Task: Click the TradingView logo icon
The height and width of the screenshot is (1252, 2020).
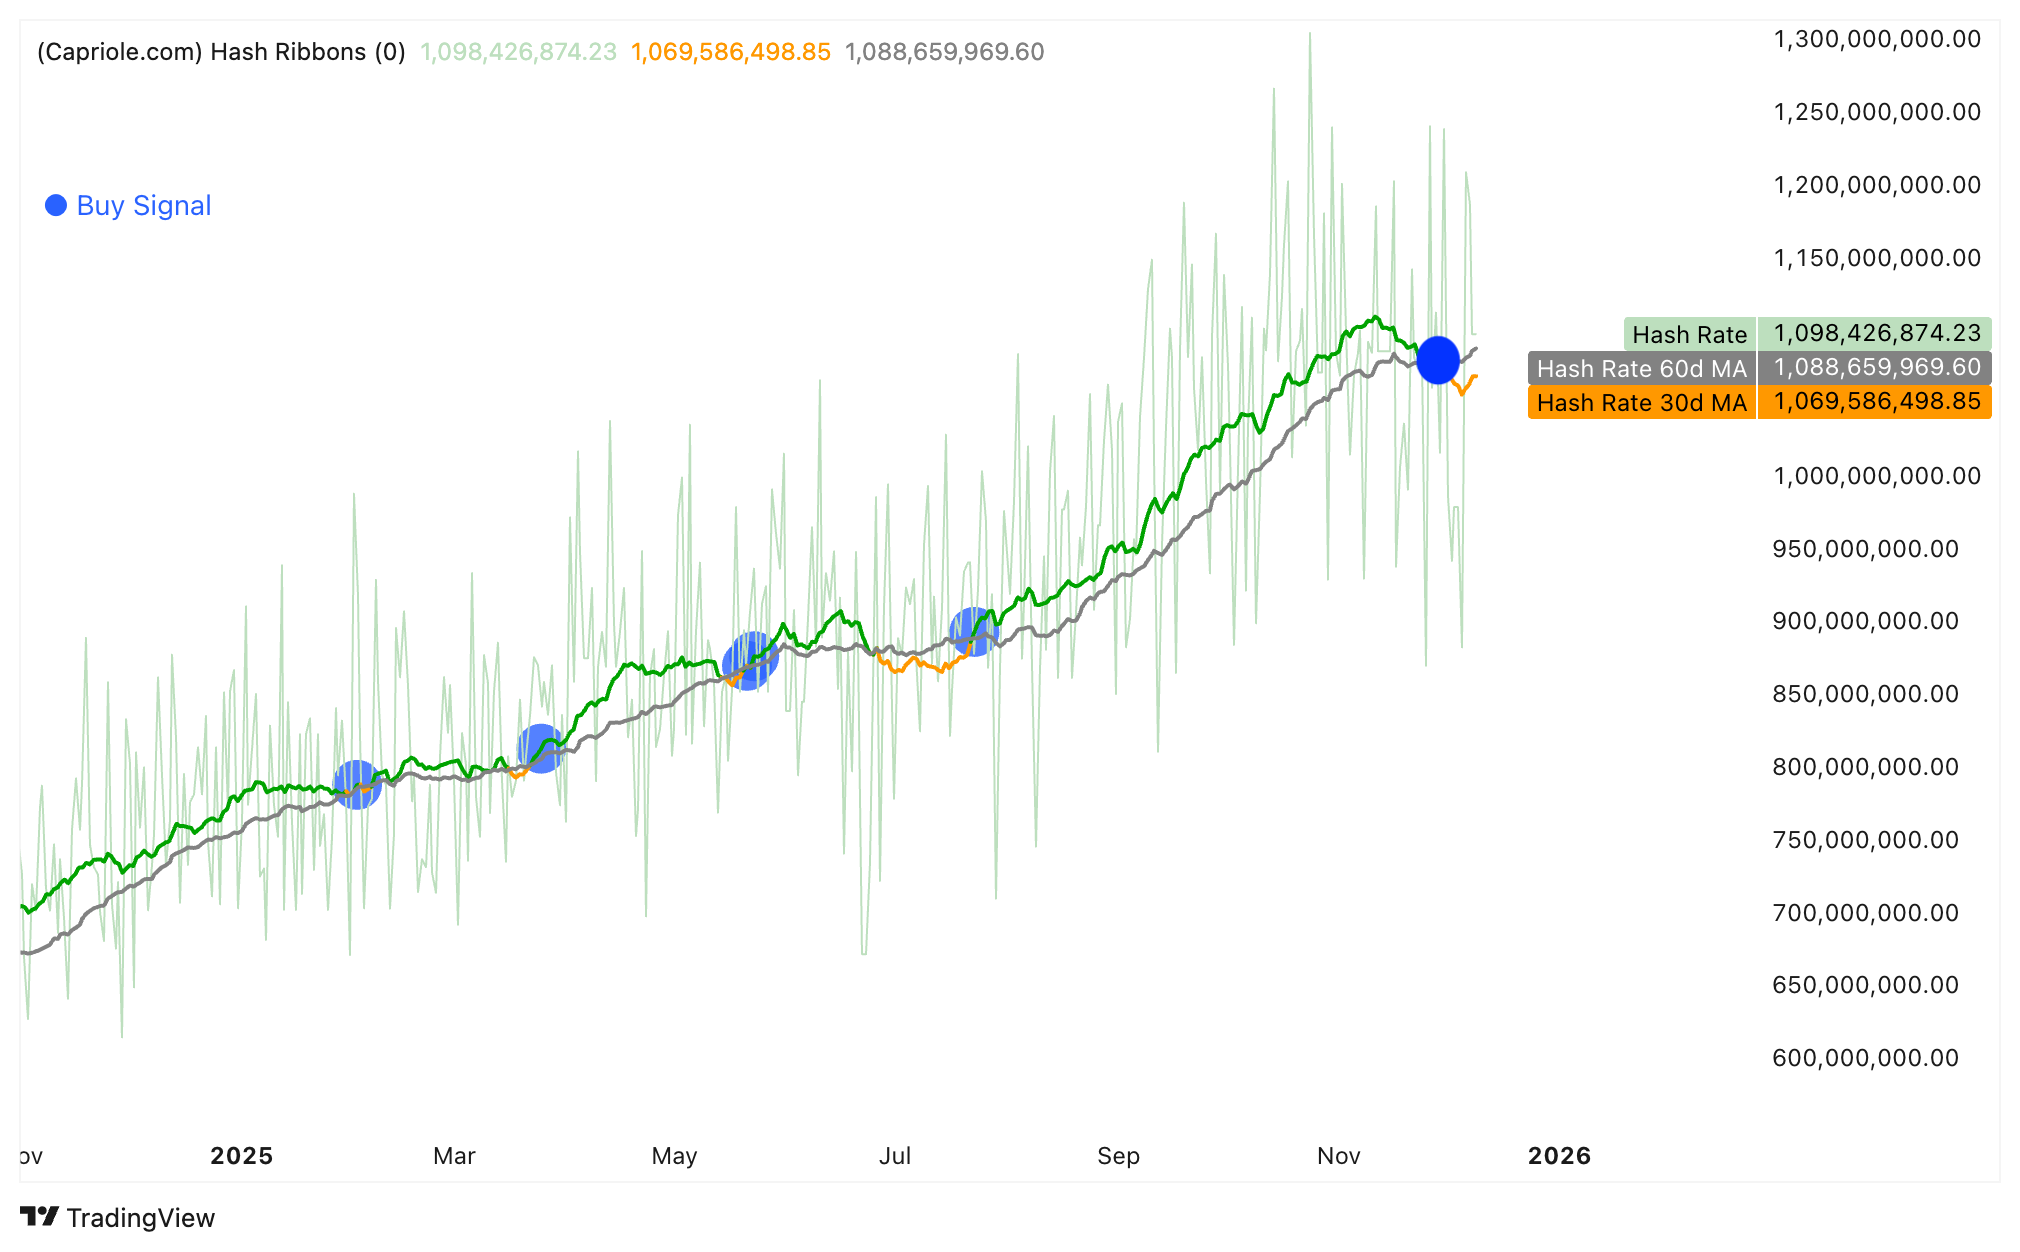Action: [40, 1216]
